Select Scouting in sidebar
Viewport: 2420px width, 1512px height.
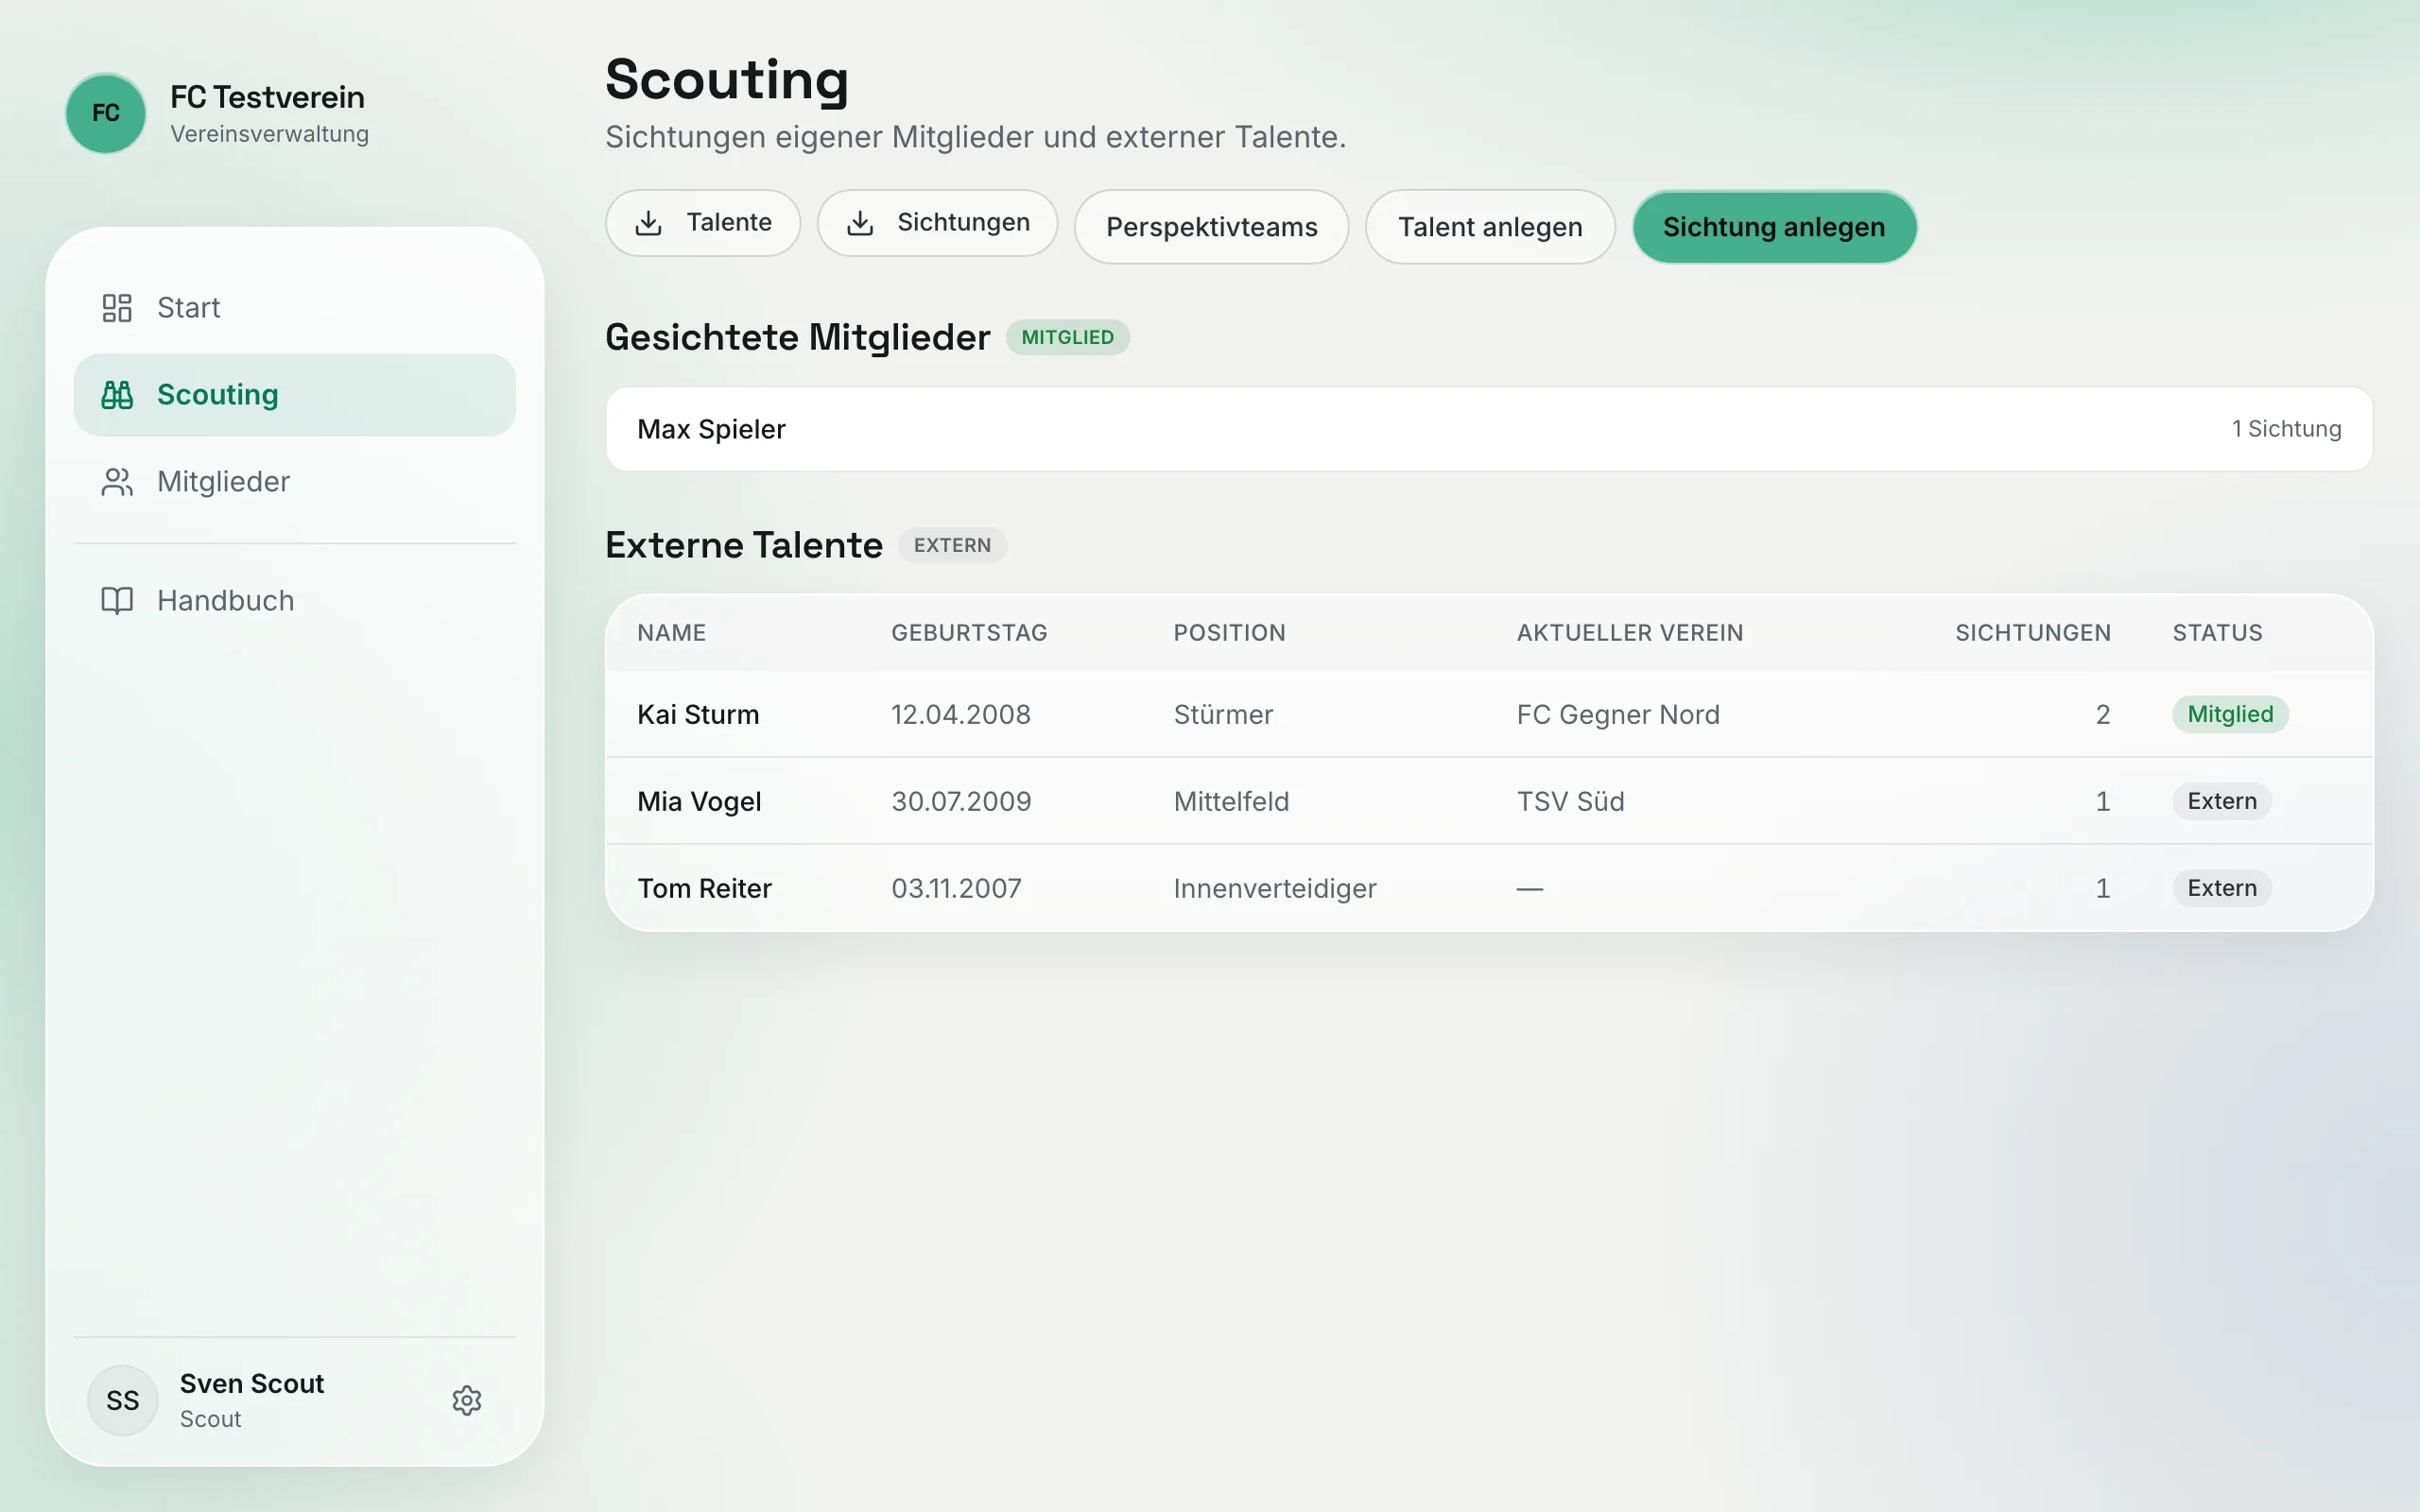pos(295,395)
